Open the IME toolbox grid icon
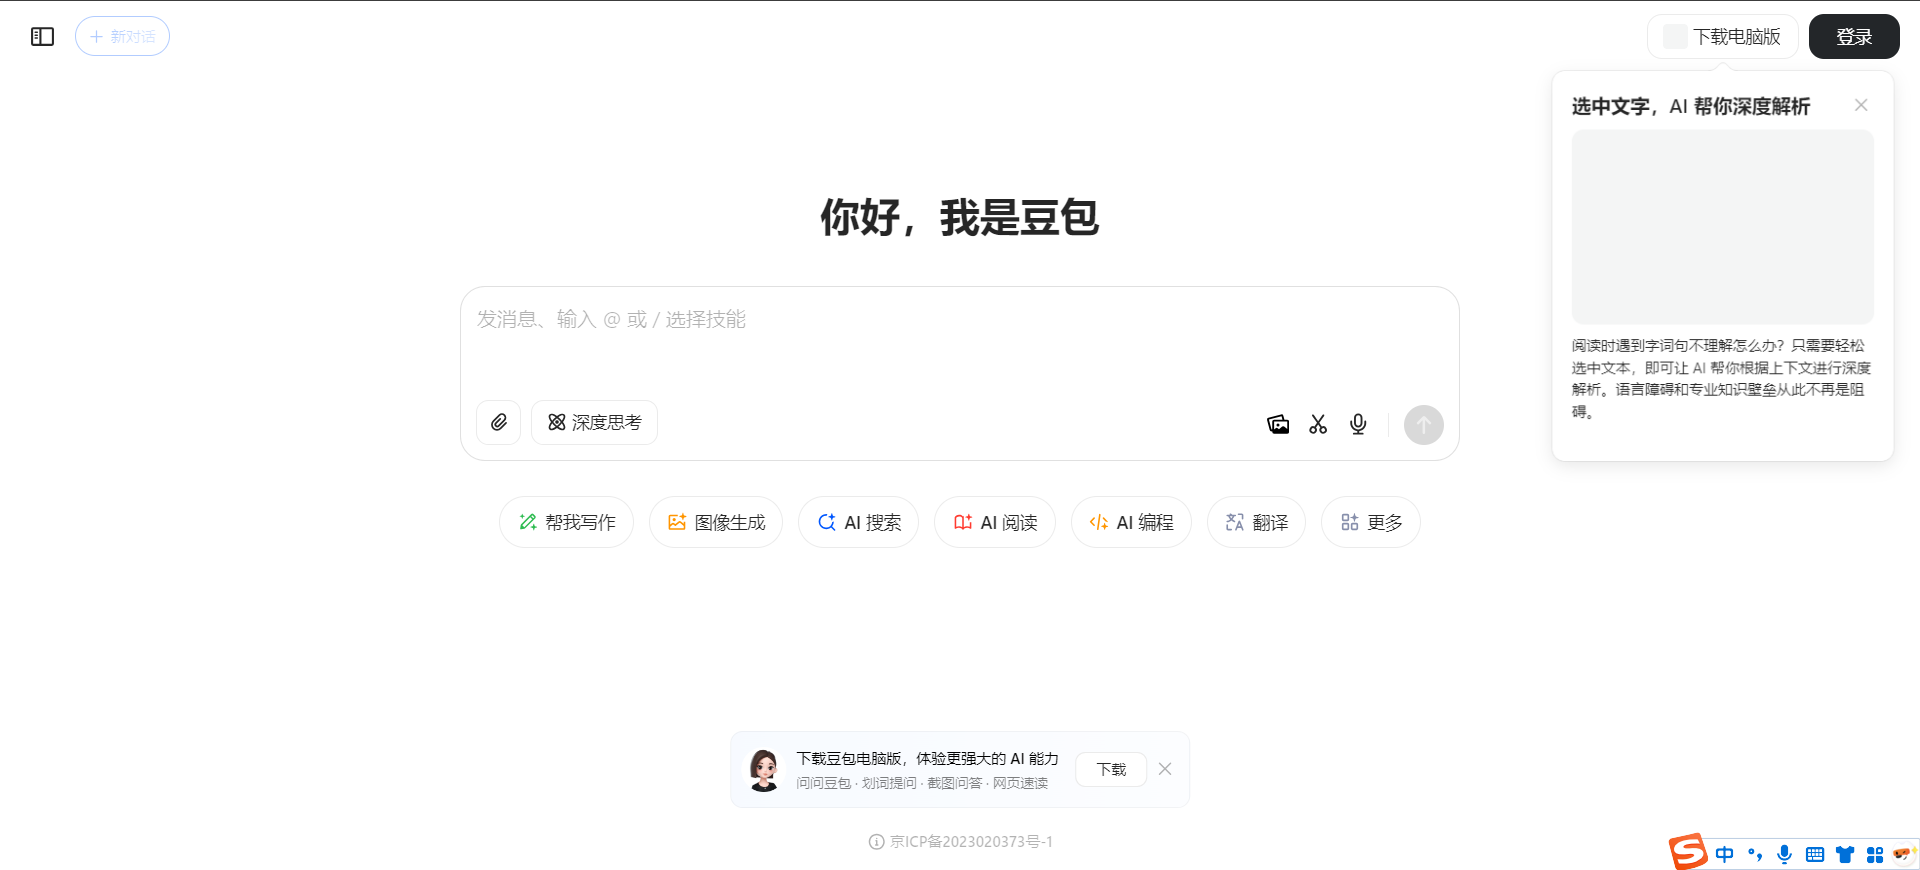The width and height of the screenshot is (1920, 870). 1875,854
